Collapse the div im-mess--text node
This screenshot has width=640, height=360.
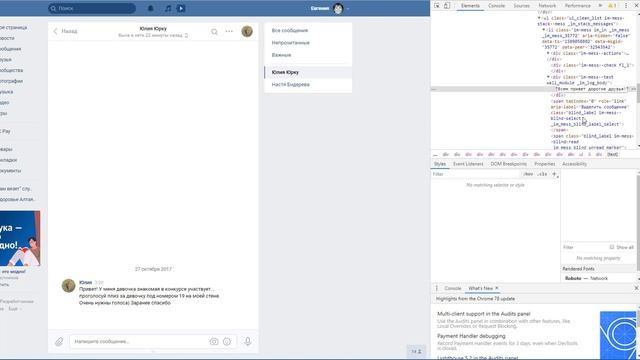pyautogui.click(x=548, y=77)
